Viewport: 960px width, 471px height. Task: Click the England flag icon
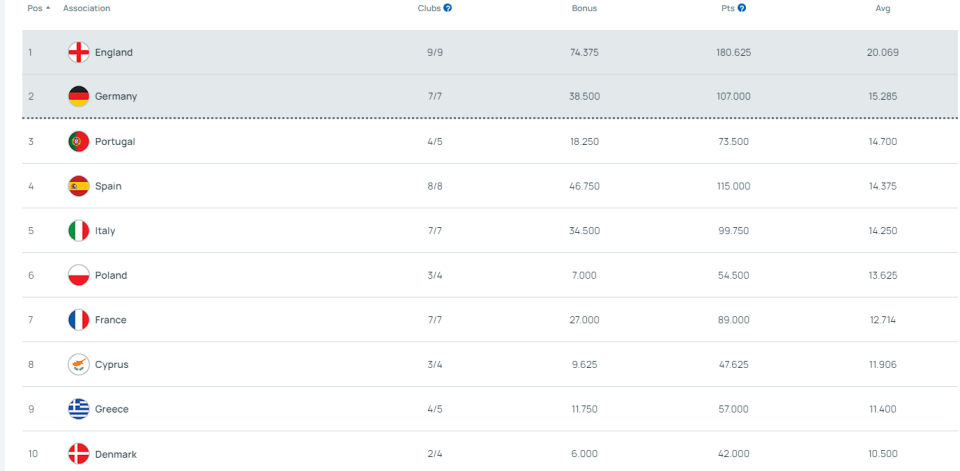78,53
